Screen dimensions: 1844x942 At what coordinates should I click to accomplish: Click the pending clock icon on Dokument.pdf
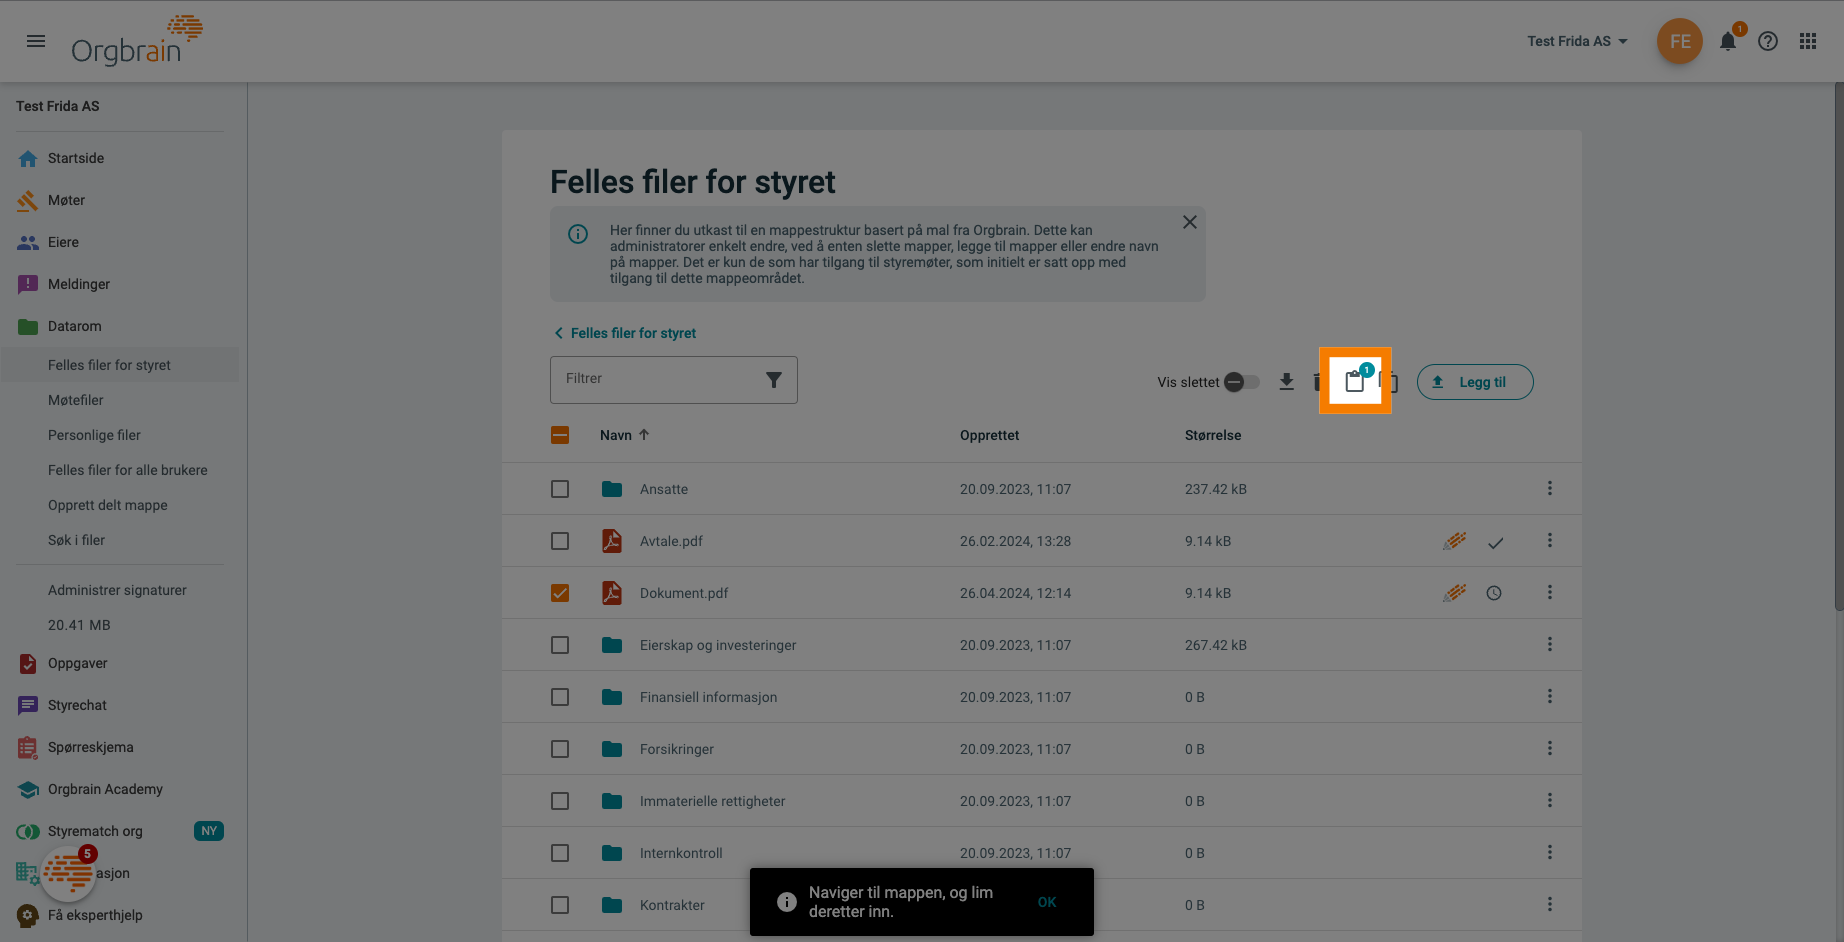tap(1494, 593)
